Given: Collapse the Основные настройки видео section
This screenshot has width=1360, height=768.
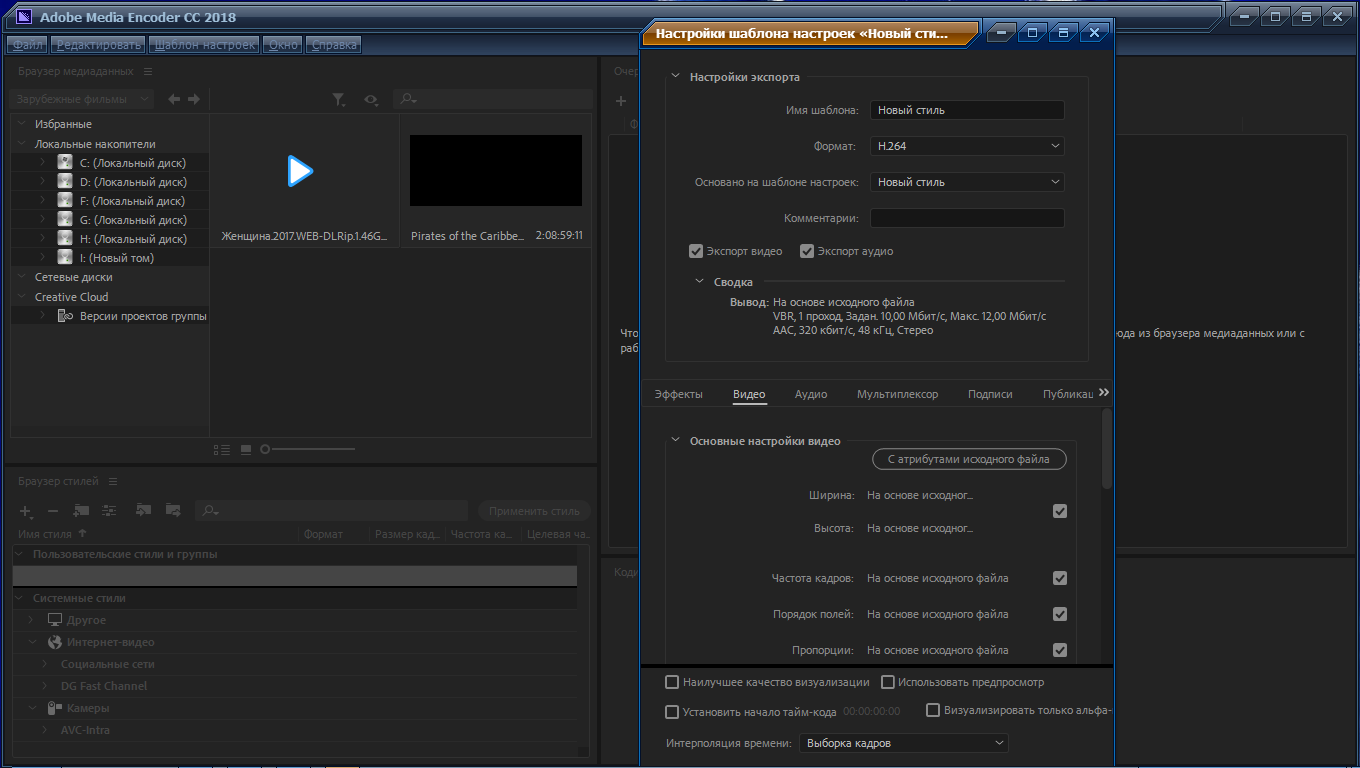Looking at the screenshot, I should point(676,441).
